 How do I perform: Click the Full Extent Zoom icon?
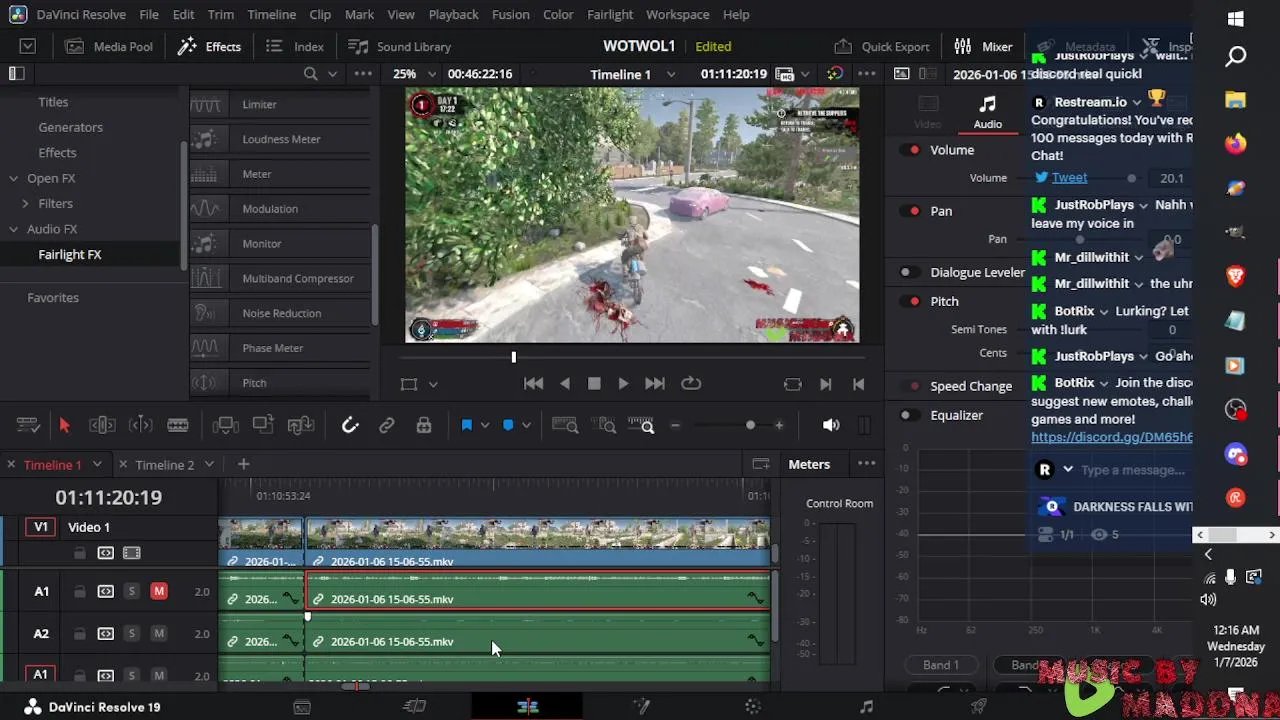(565, 426)
